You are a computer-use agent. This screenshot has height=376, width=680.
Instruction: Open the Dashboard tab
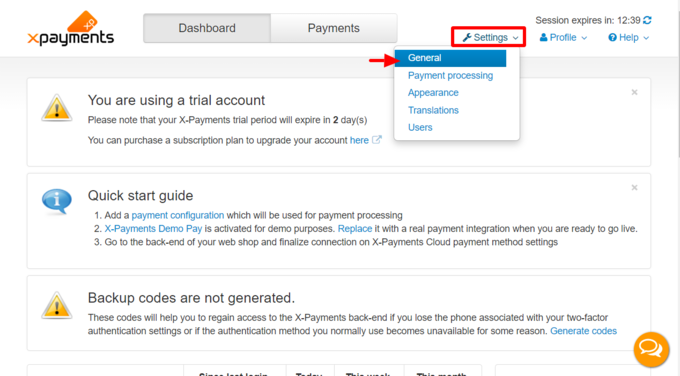[207, 28]
